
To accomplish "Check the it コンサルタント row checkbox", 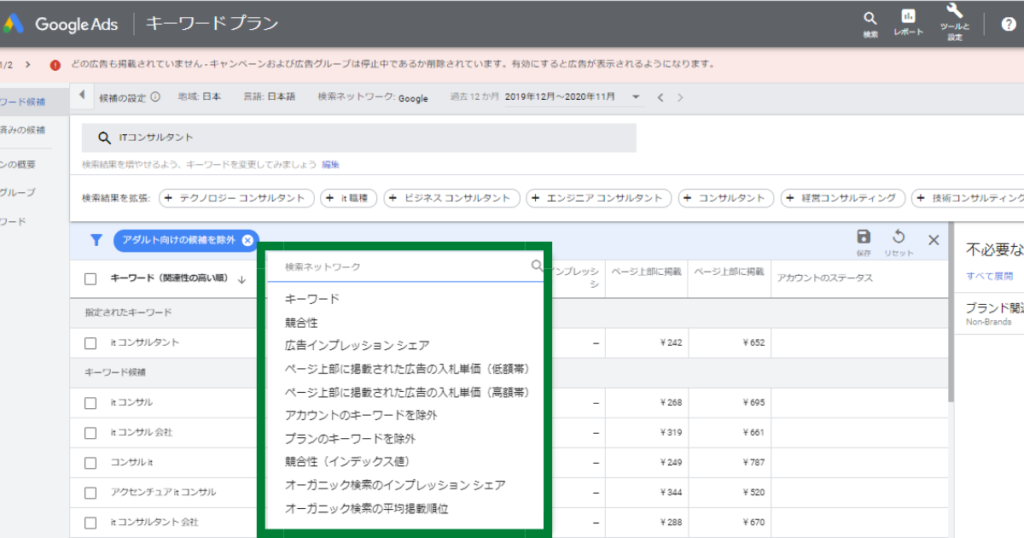I will point(91,343).
